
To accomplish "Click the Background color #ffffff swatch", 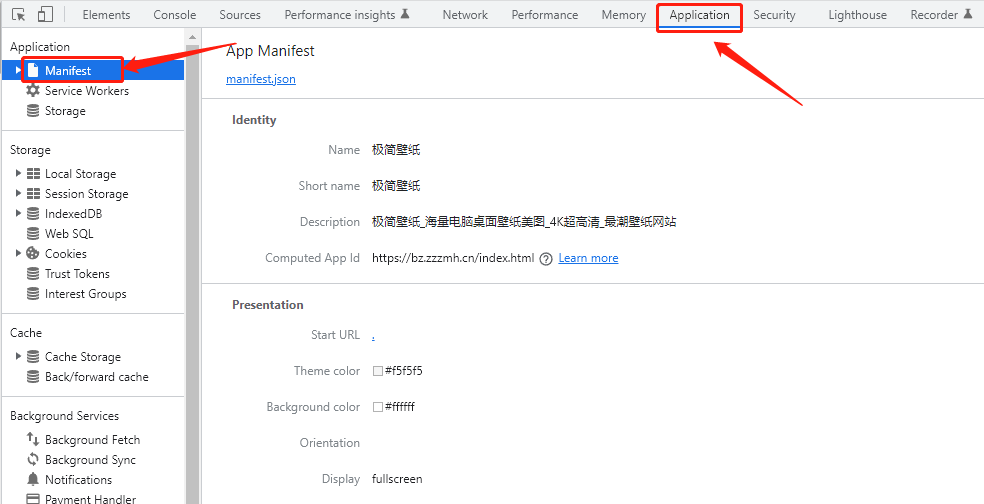I will 378,407.
